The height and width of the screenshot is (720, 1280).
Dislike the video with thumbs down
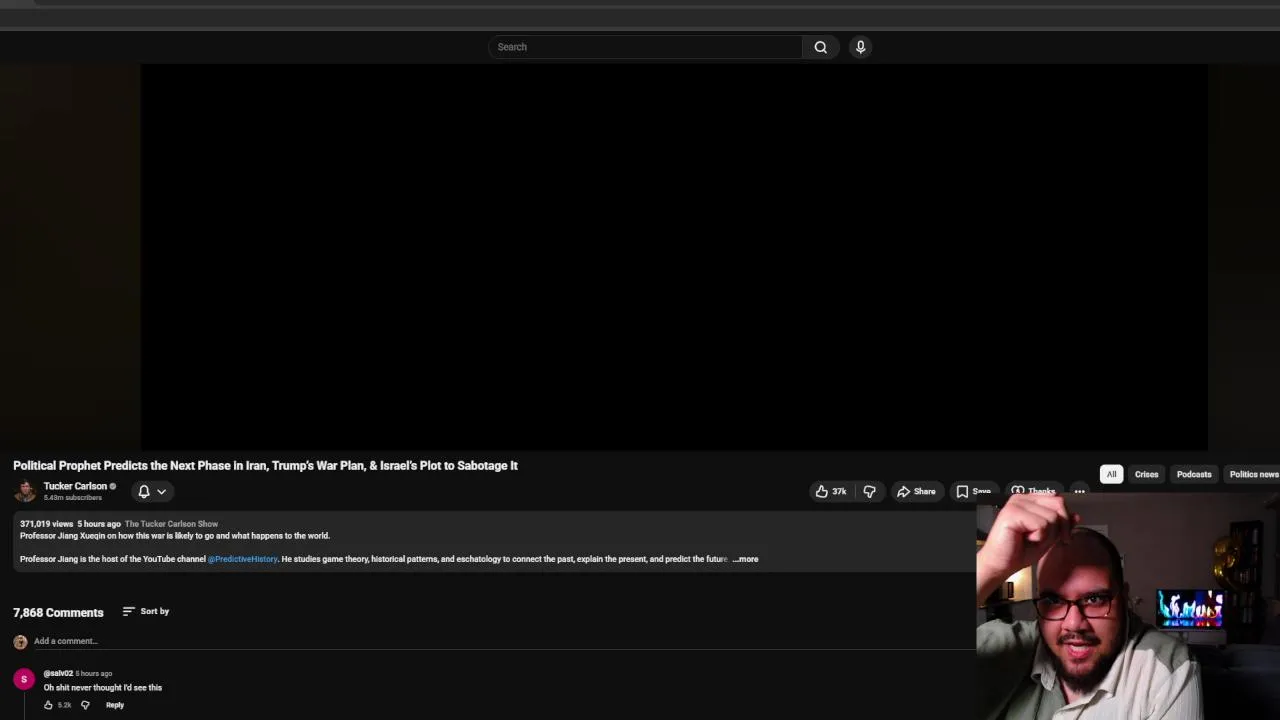pyautogui.click(x=869, y=491)
